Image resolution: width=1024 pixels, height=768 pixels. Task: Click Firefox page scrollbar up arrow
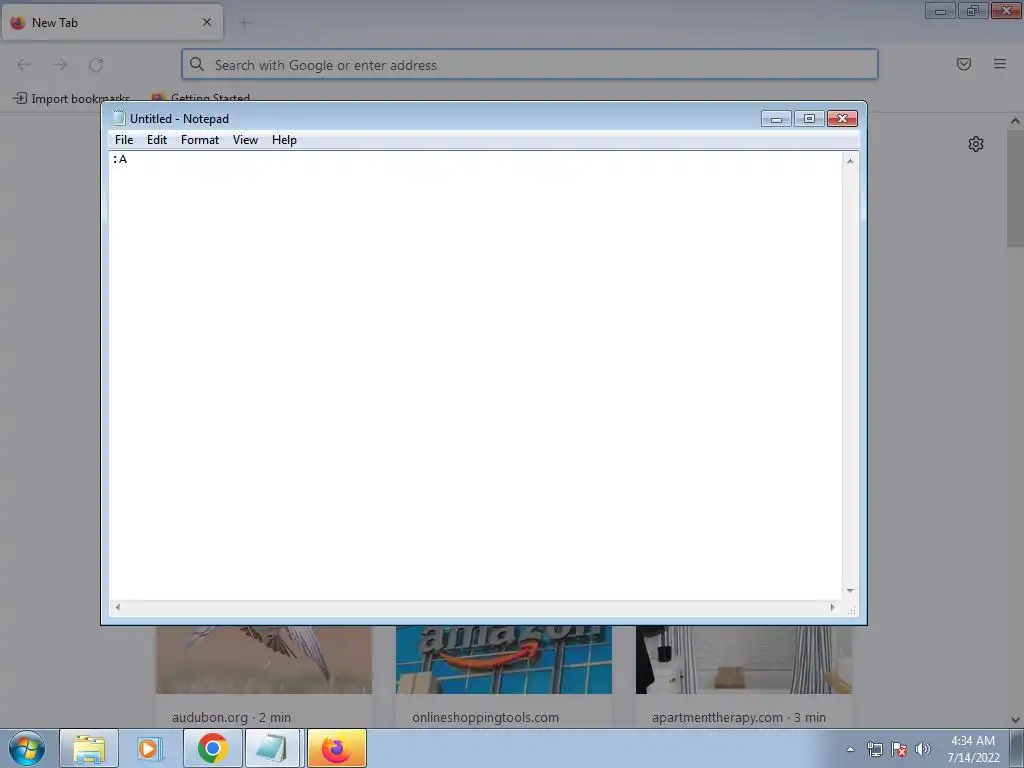(x=1015, y=121)
